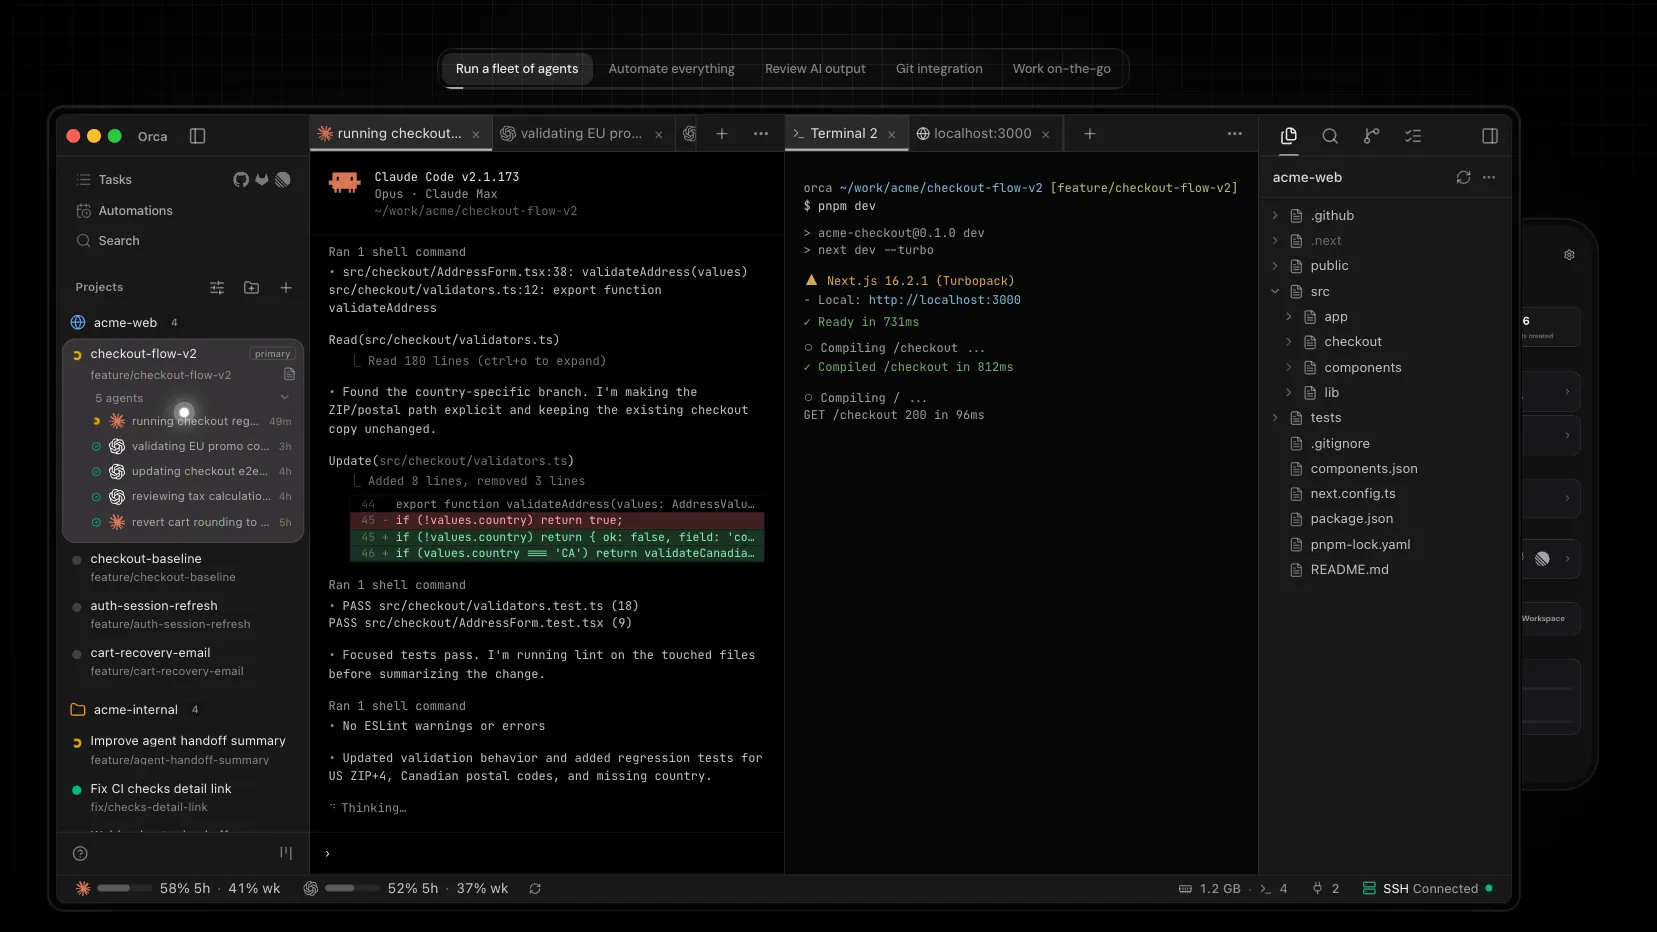This screenshot has width=1657, height=932.
Task: Select the 'revert cart rounding to...' agent
Action: pyautogui.click(x=191, y=522)
